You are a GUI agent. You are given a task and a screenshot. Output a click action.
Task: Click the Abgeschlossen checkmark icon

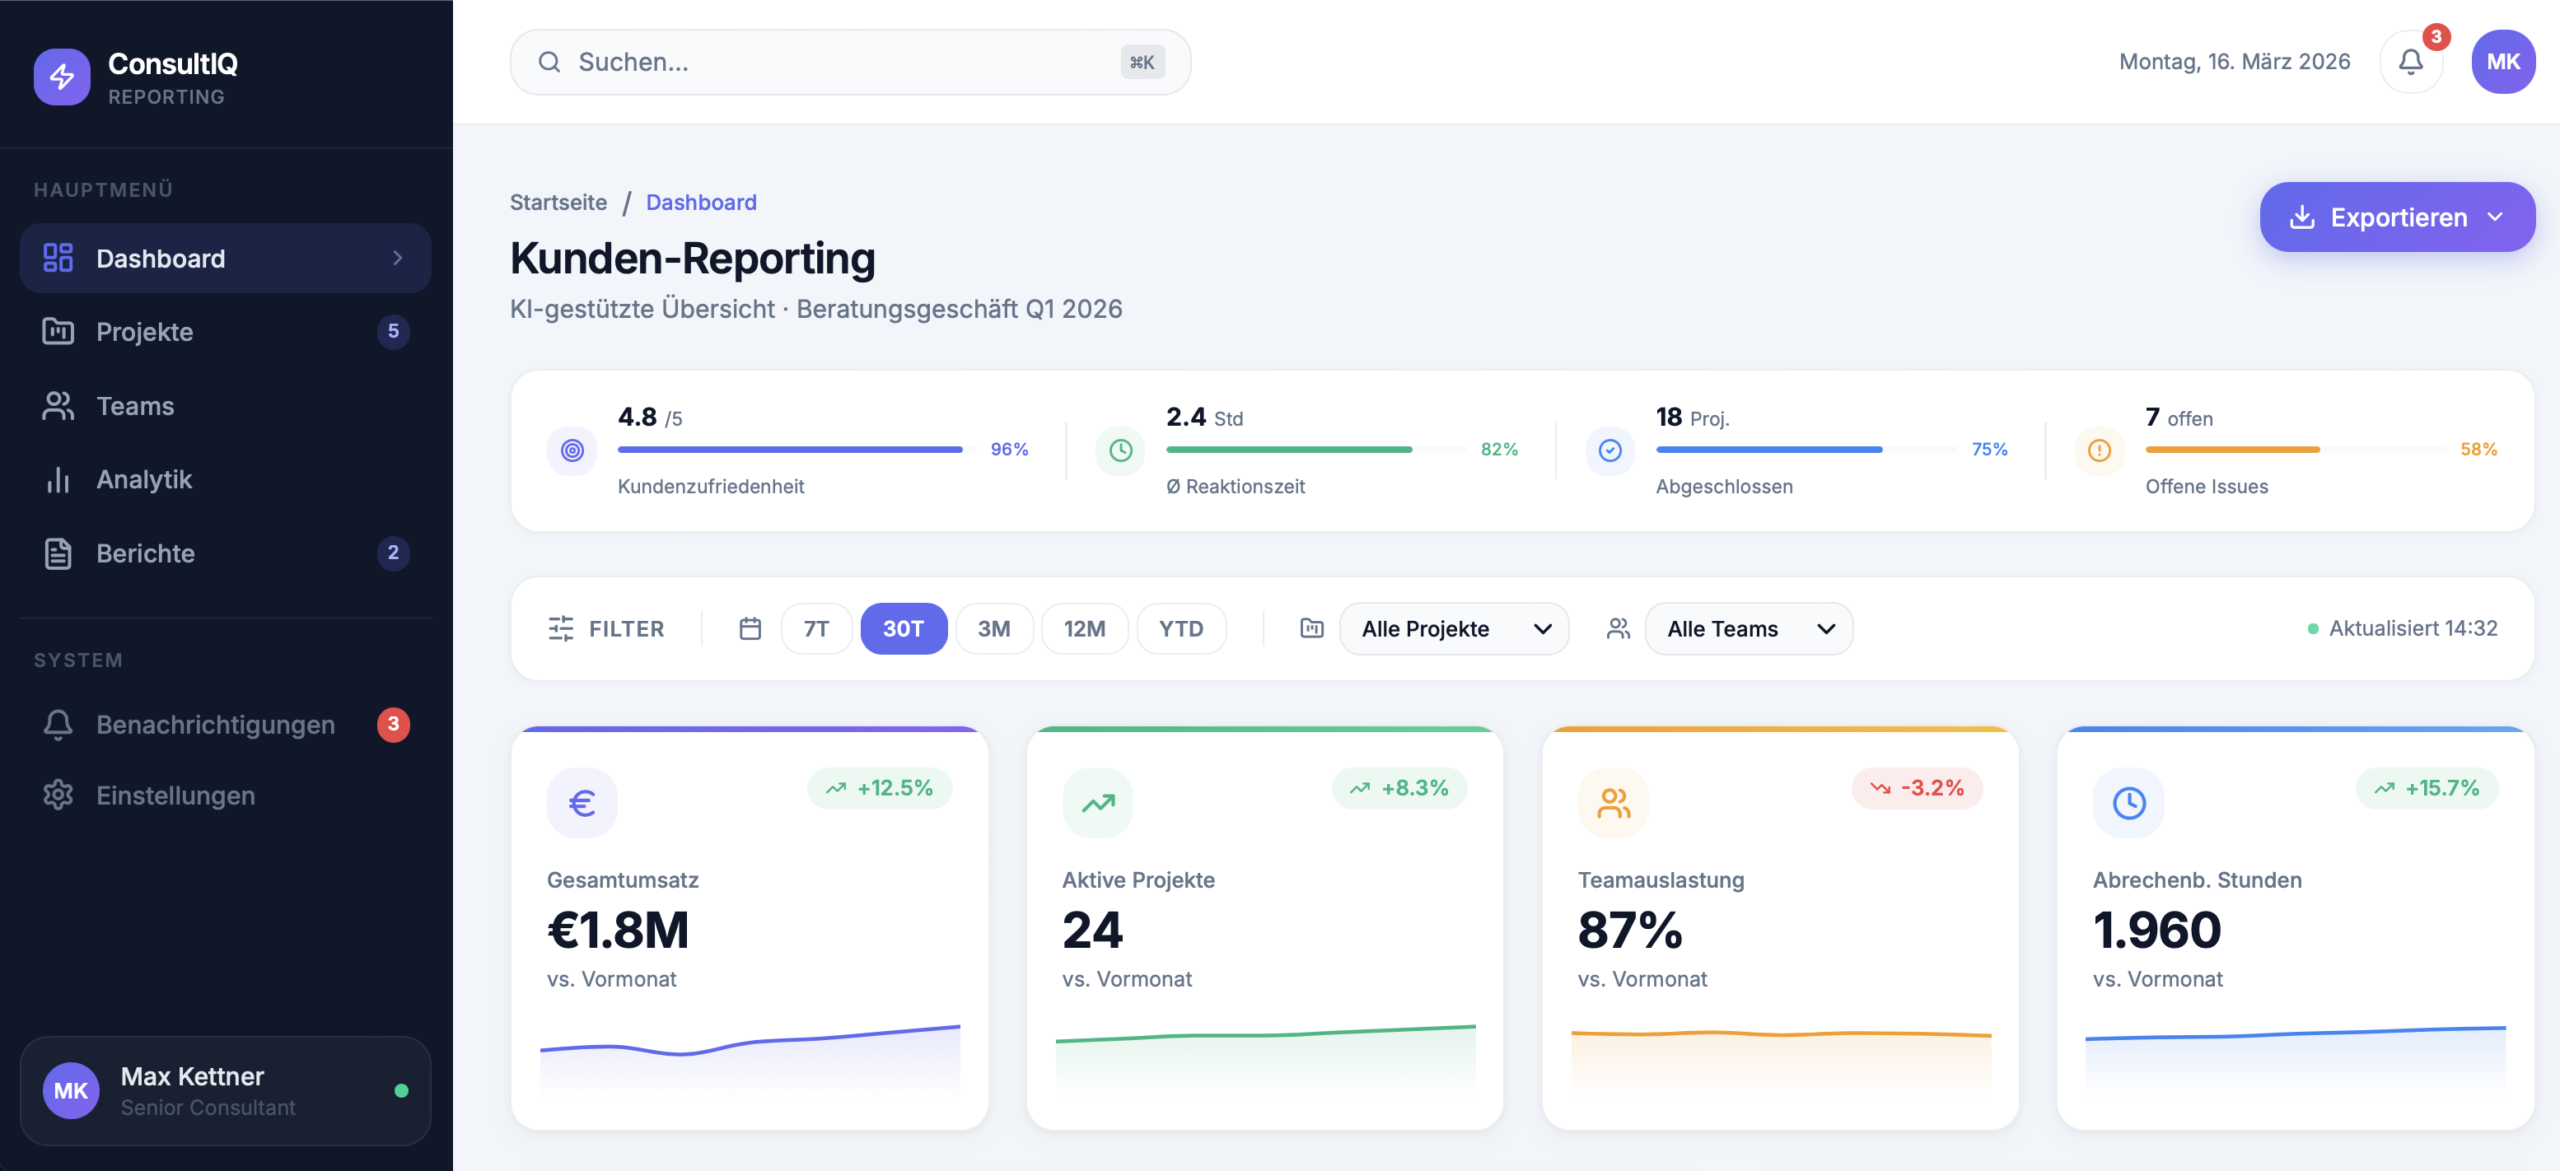click(x=1610, y=451)
